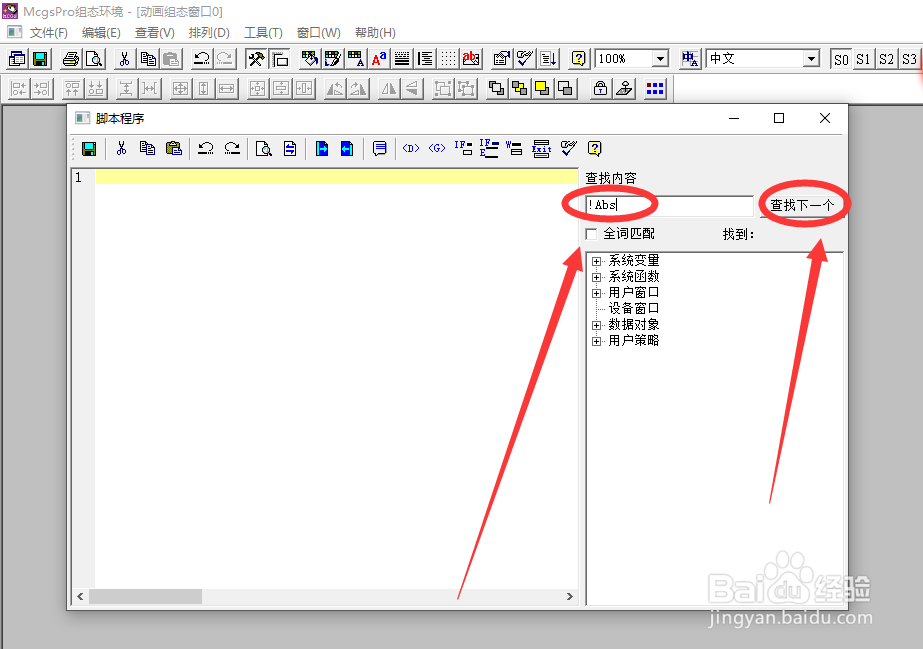Image resolution: width=923 pixels, height=649 pixels.
Task: Click the blue grid dots icon
Action: click(655, 89)
